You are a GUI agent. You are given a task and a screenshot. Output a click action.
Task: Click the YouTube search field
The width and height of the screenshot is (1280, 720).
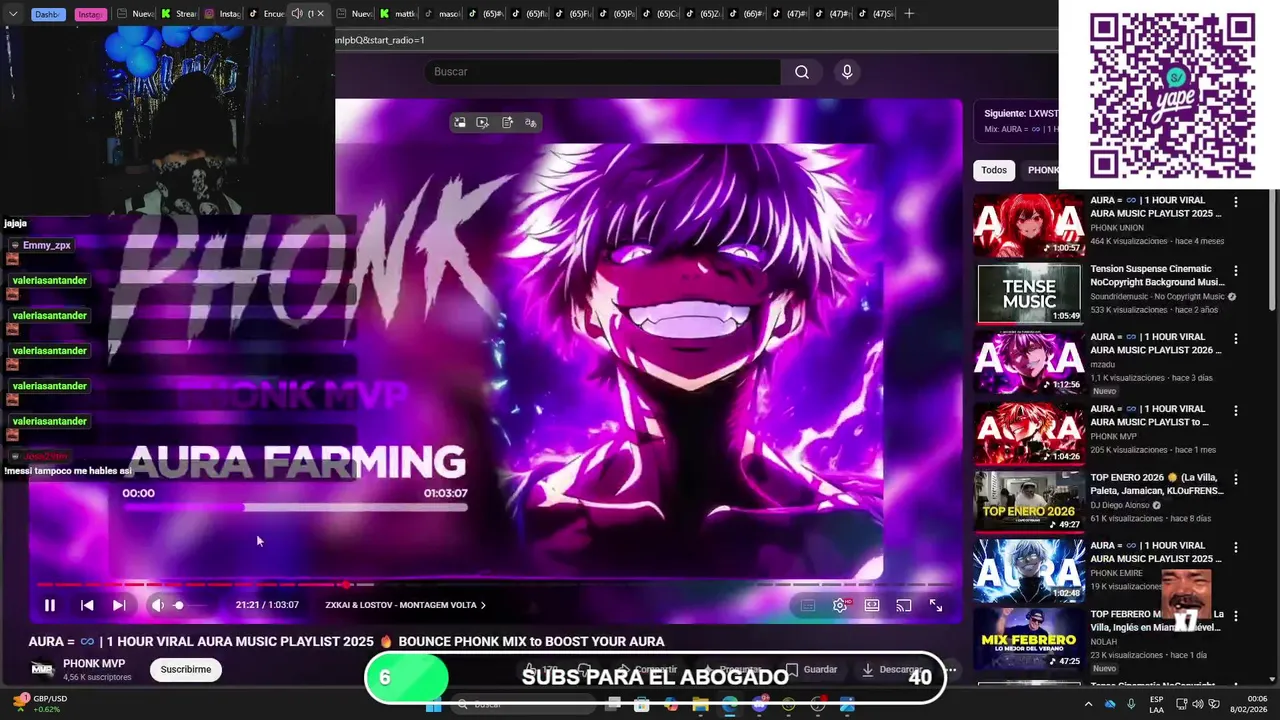[602, 72]
